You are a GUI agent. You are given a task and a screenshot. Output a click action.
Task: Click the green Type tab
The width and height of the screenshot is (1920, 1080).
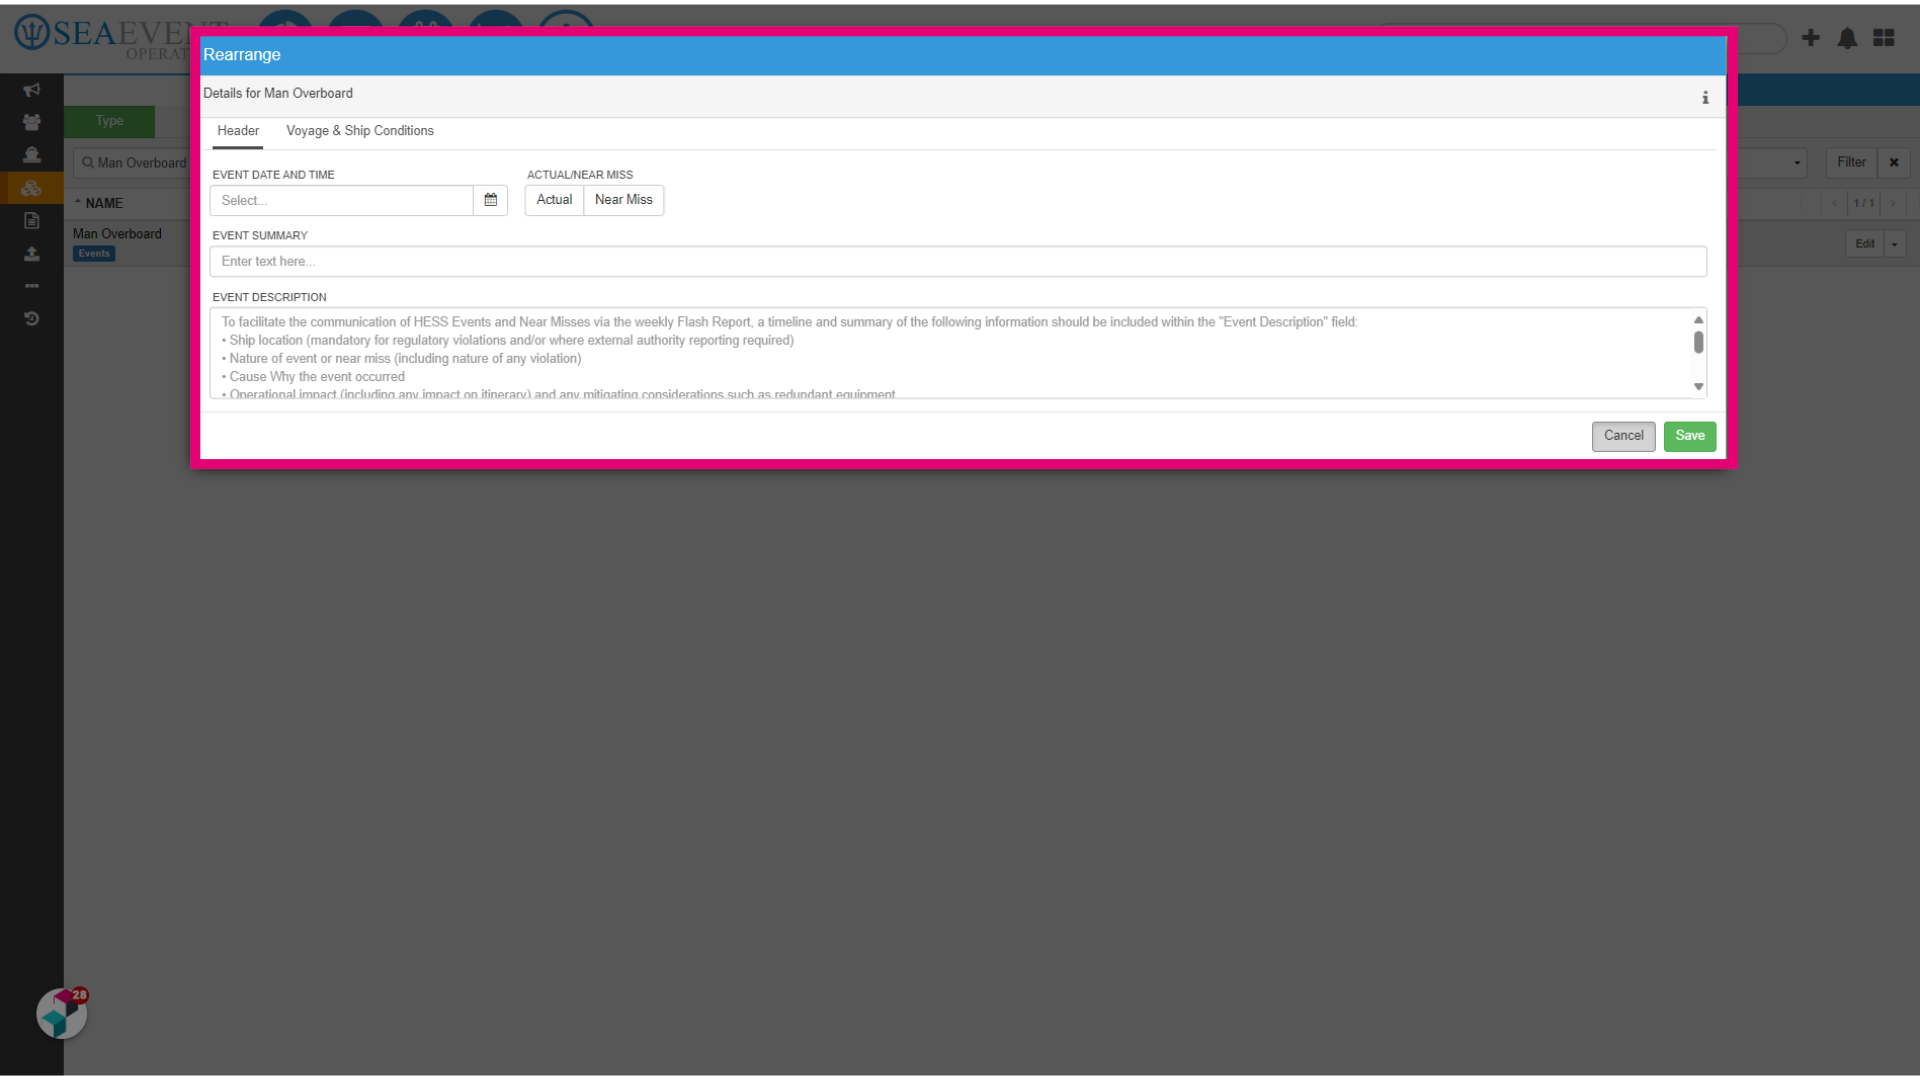(110, 121)
